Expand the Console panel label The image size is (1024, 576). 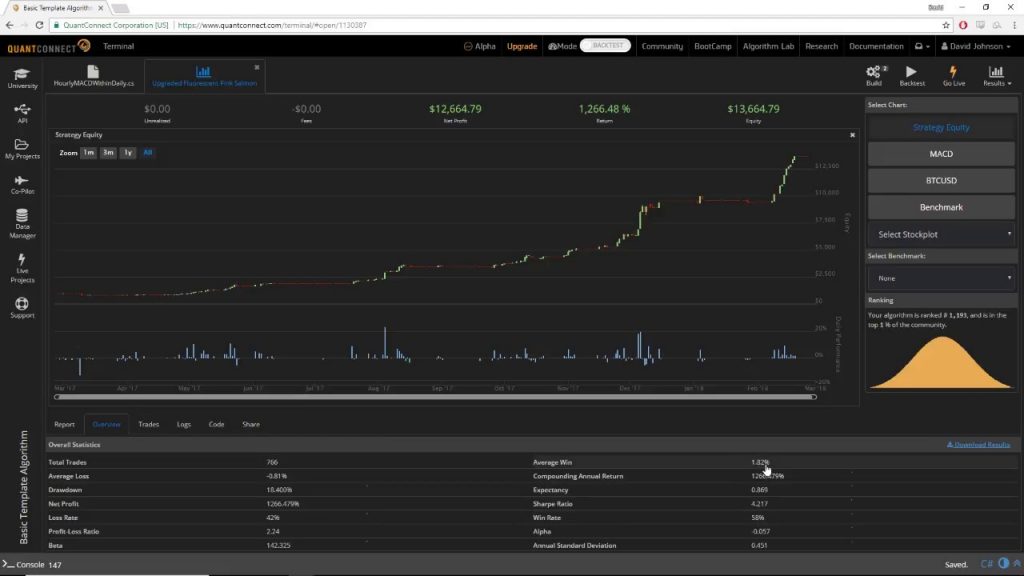(30, 565)
